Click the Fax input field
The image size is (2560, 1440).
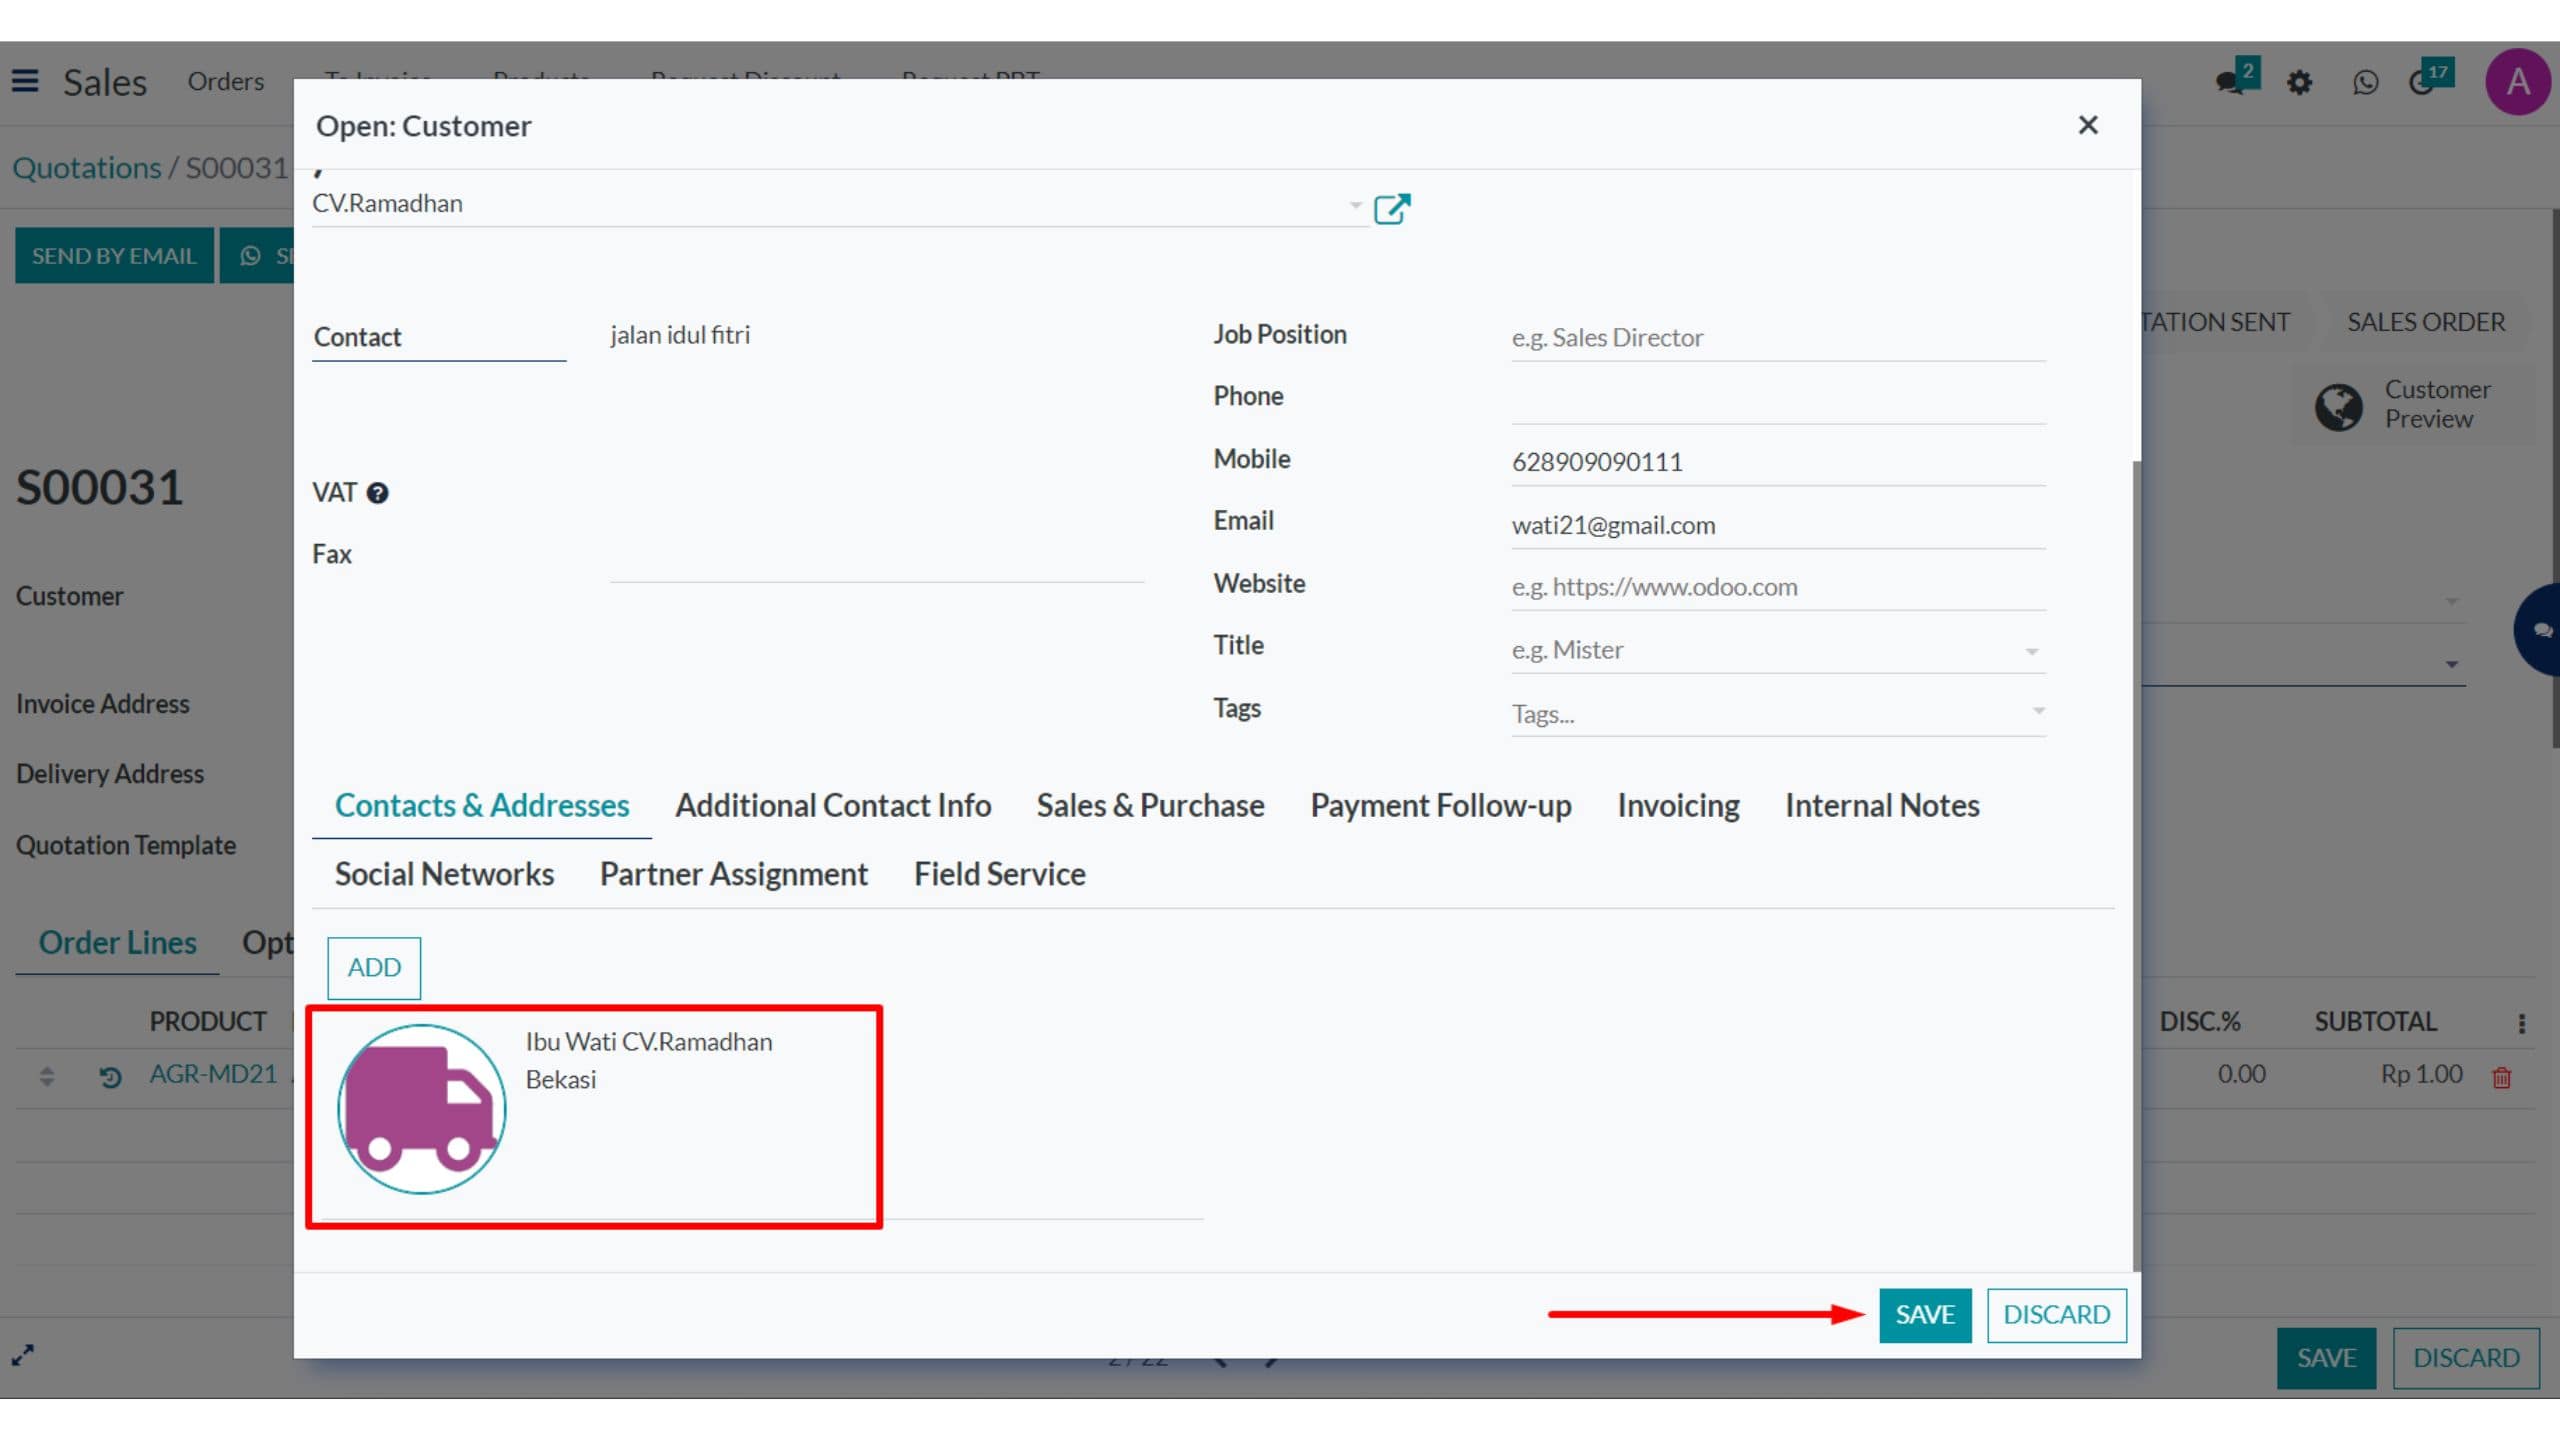point(877,560)
